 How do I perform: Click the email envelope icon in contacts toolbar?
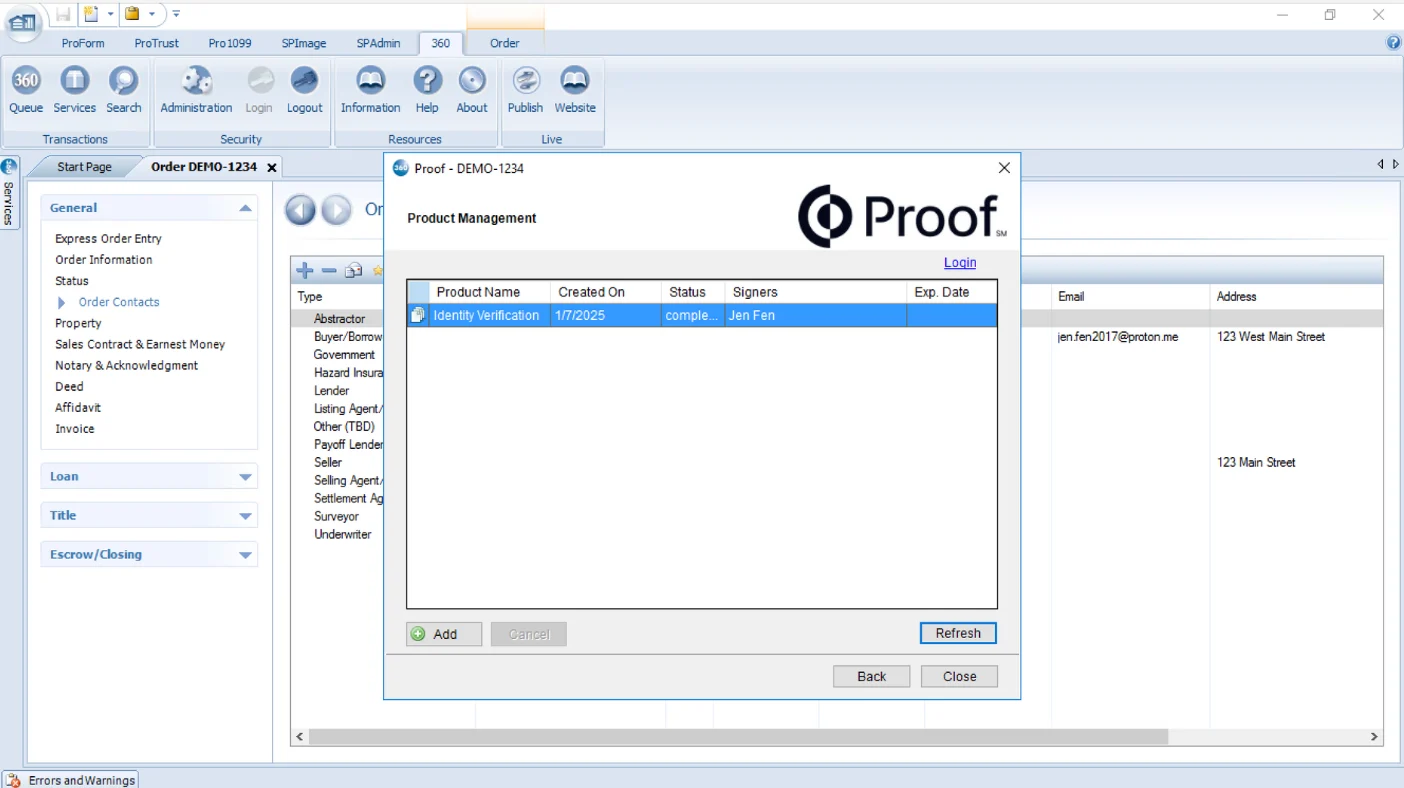tap(353, 271)
